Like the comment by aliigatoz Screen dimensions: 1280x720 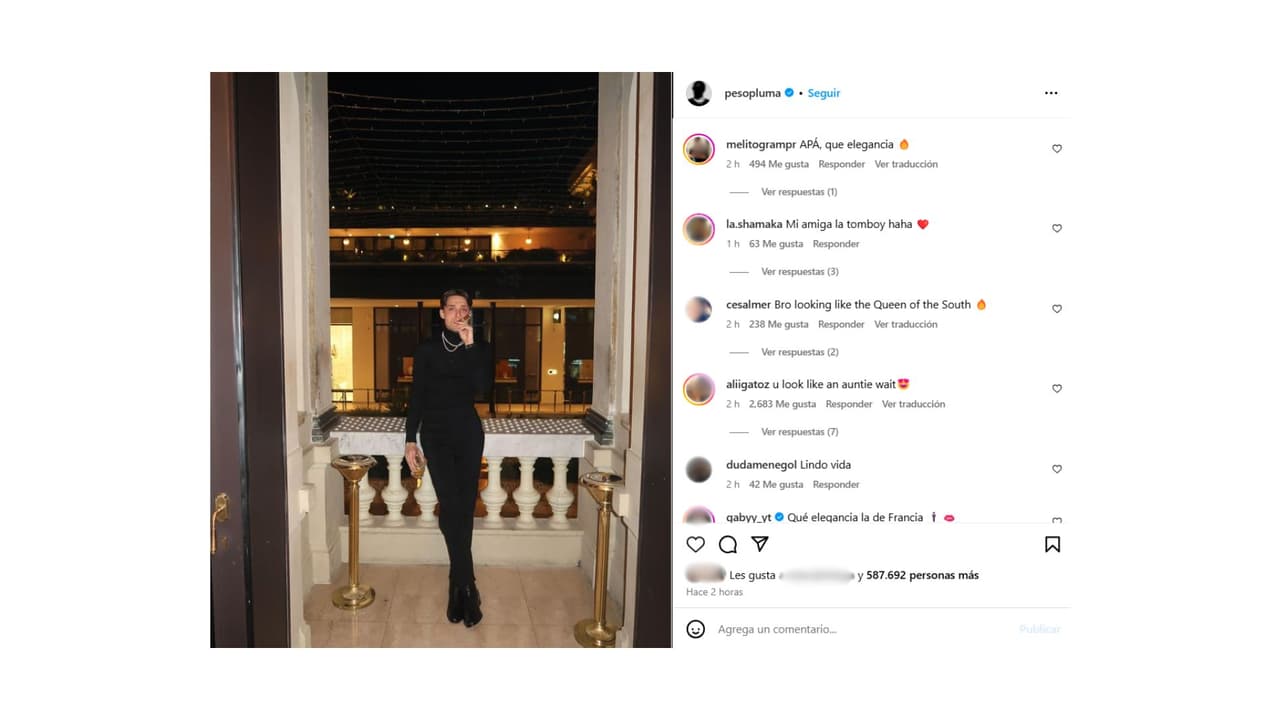pyautogui.click(x=1057, y=389)
